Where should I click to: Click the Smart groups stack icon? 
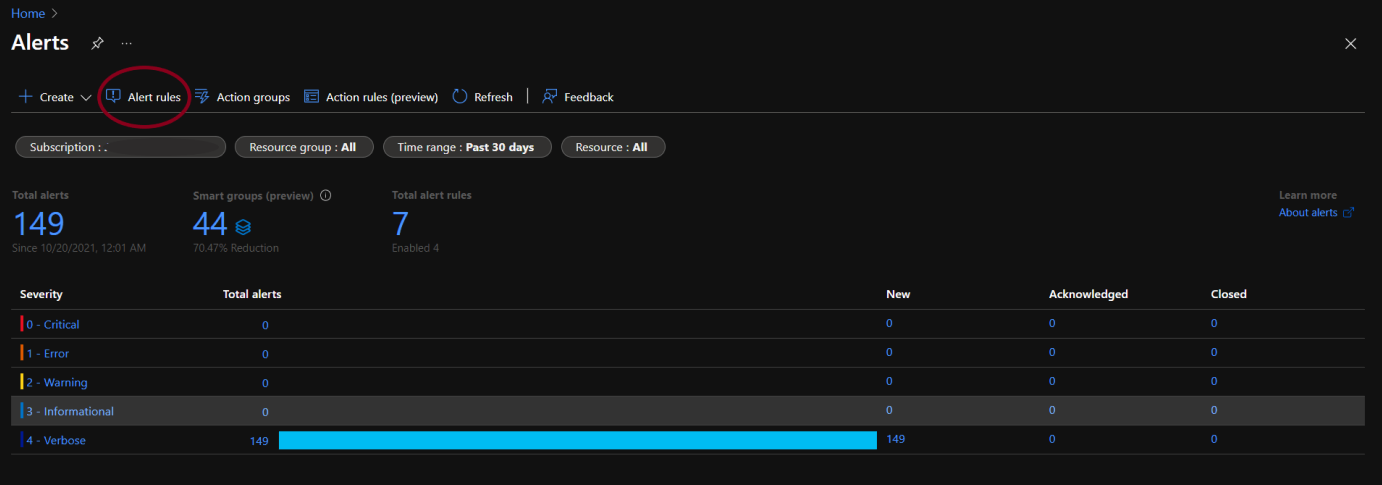point(243,227)
